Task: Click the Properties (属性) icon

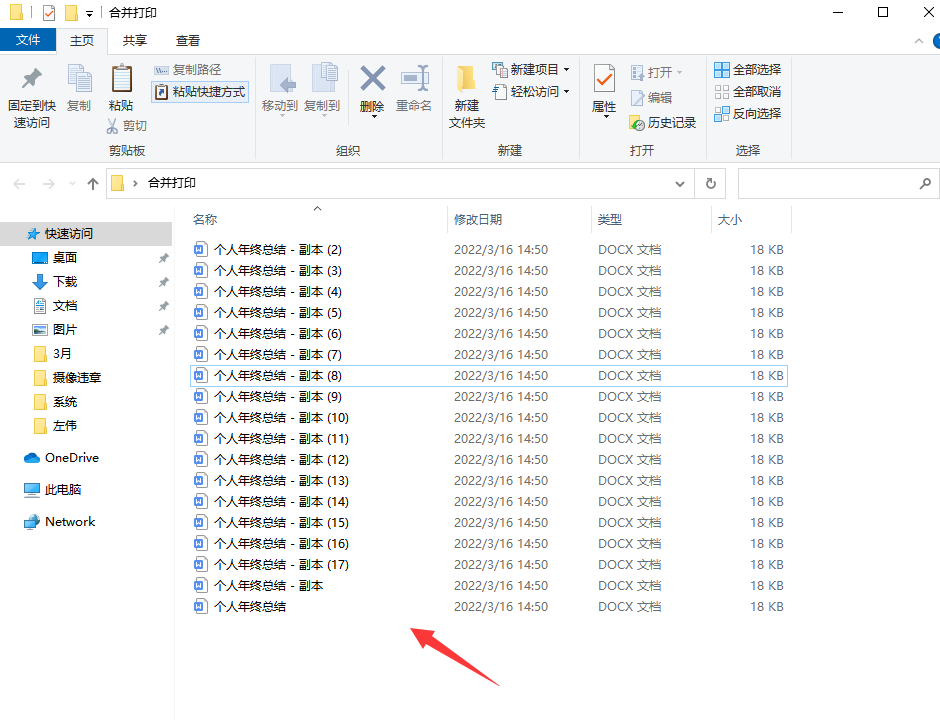Action: [604, 79]
